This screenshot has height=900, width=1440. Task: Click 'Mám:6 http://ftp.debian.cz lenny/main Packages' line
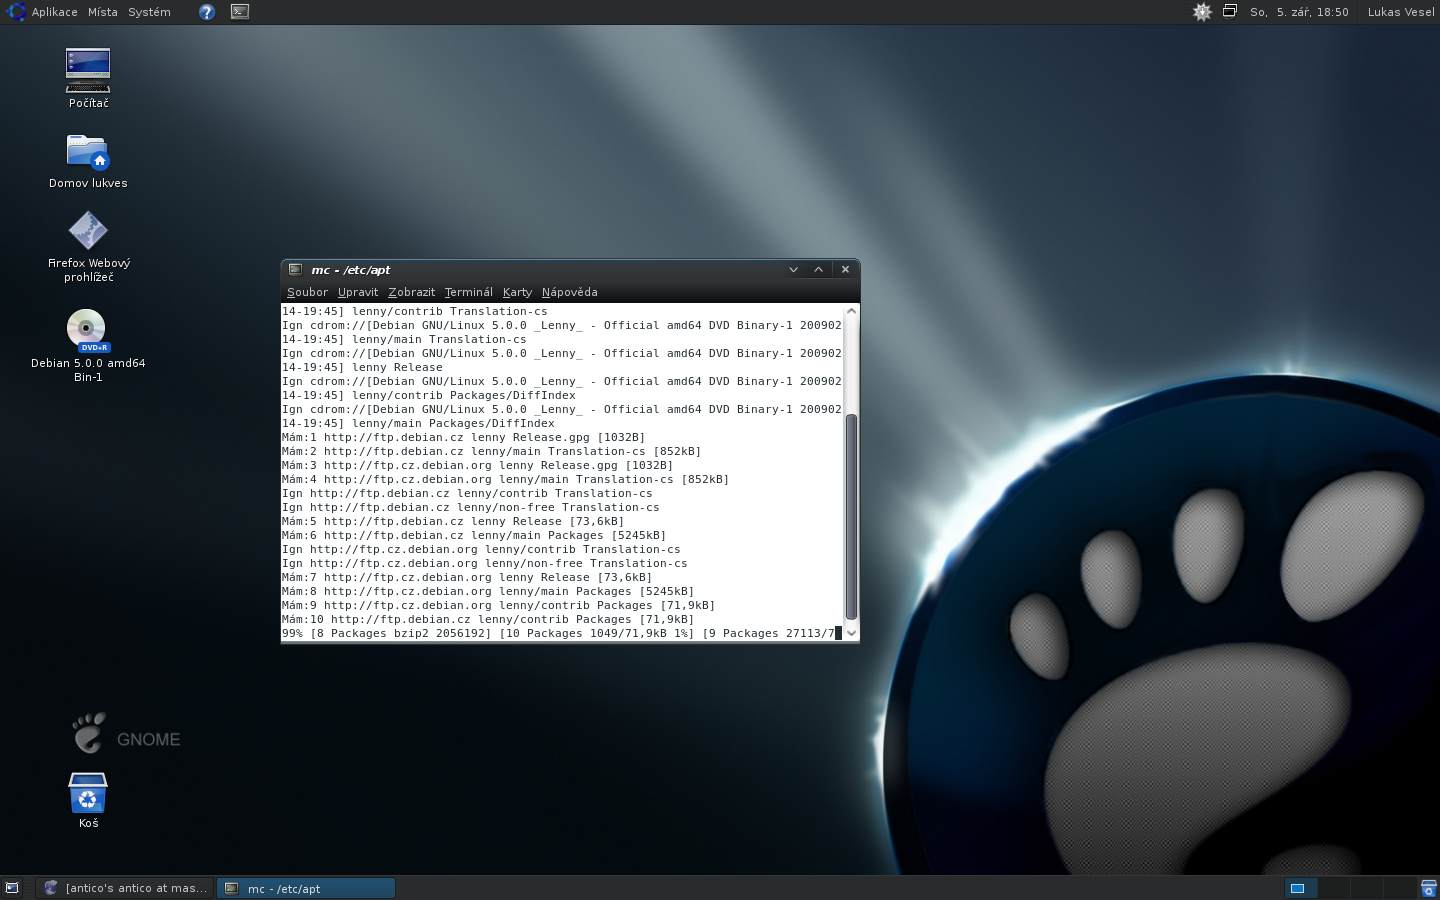click(474, 535)
